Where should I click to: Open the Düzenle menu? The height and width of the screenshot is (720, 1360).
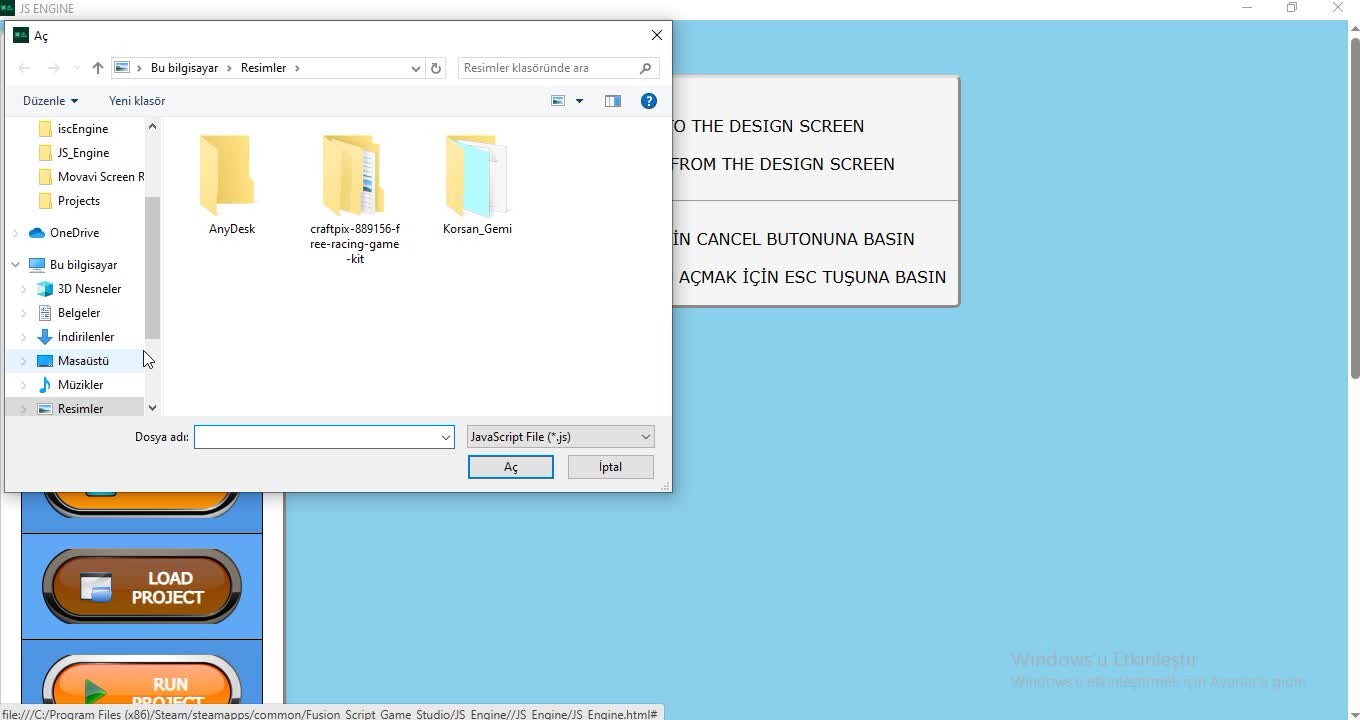point(50,101)
